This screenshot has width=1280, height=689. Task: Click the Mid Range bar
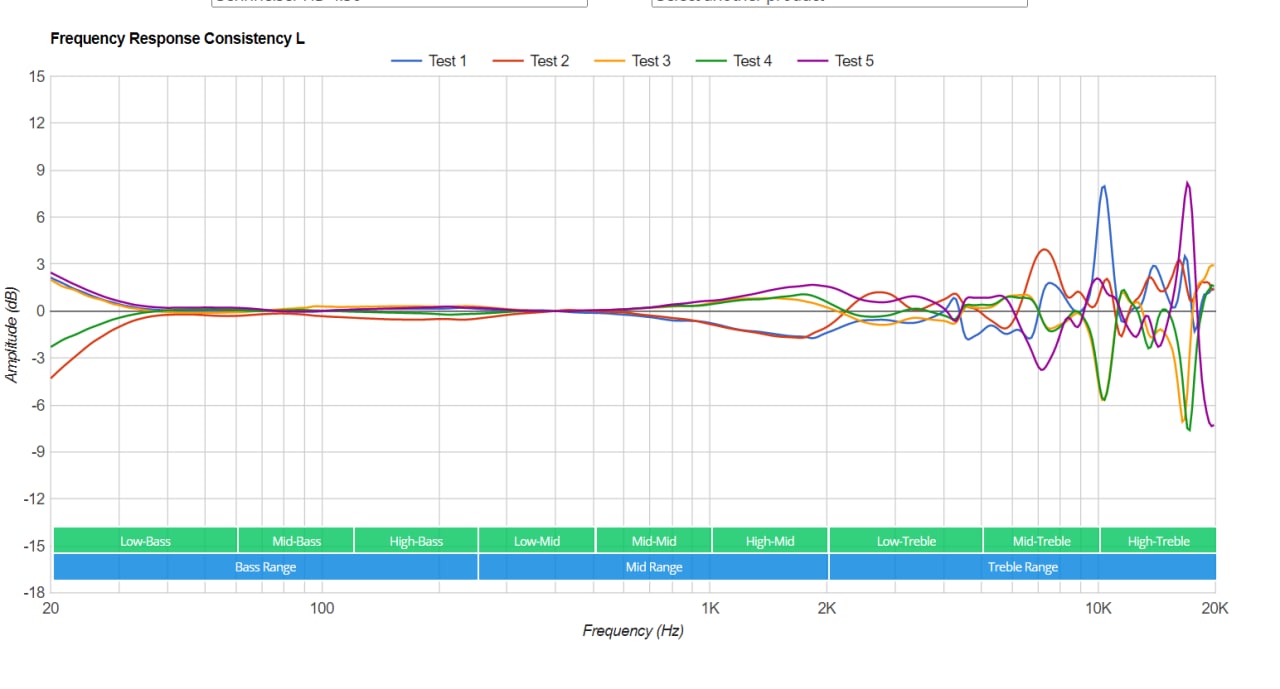coord(653,567)
